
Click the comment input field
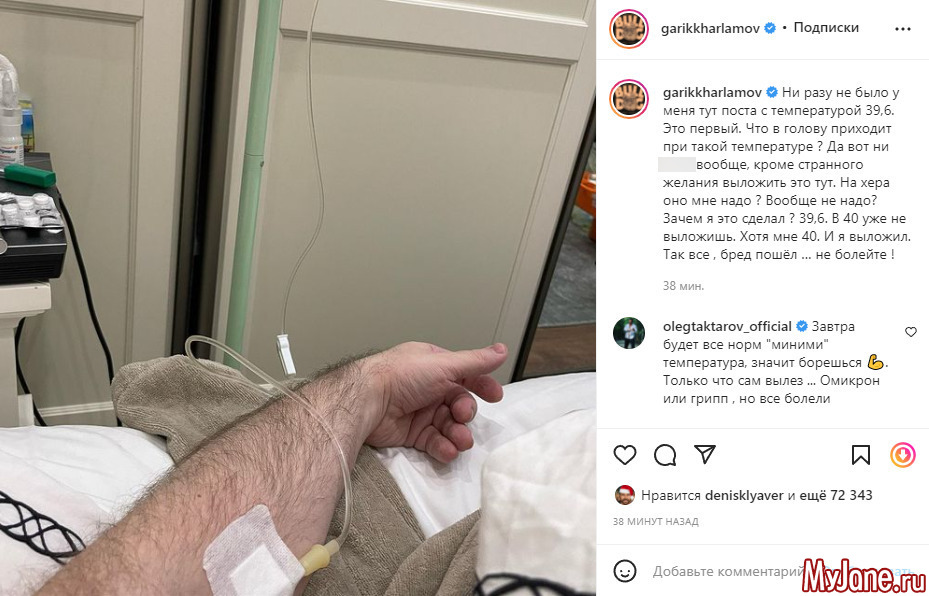point(729,572)
